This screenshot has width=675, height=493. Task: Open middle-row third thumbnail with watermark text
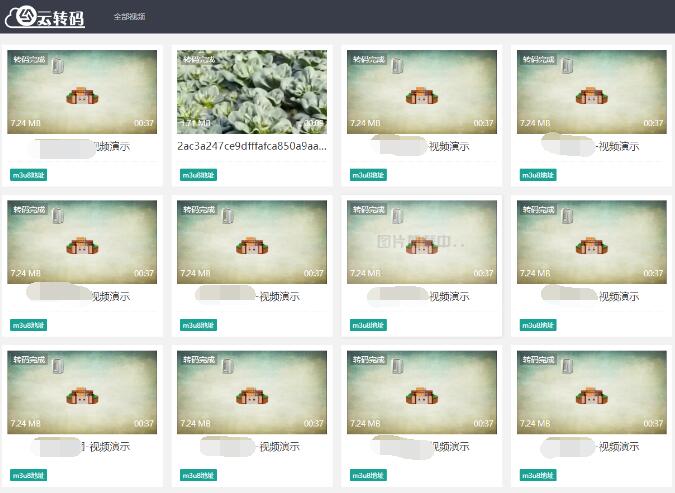click(421, 241)
